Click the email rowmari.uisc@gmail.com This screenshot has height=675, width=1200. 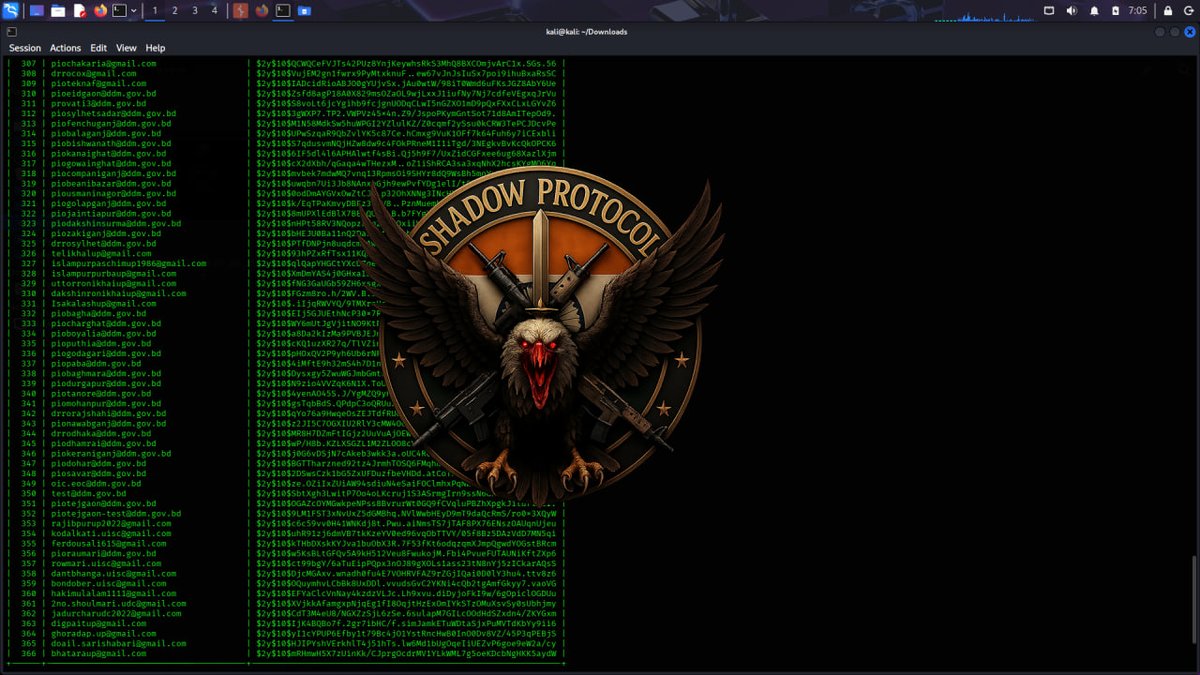point(108,563)
